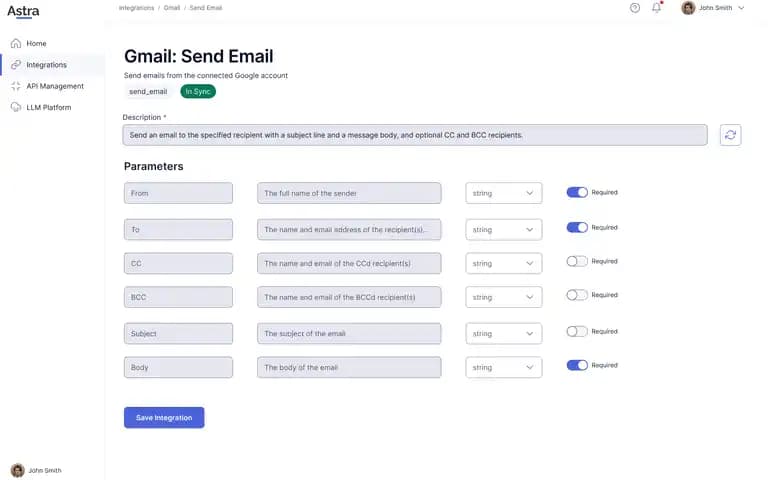Open the help question mark icon
Viewport: 768px width, 480px height.
pyautogui.click(x=635, y=8)
